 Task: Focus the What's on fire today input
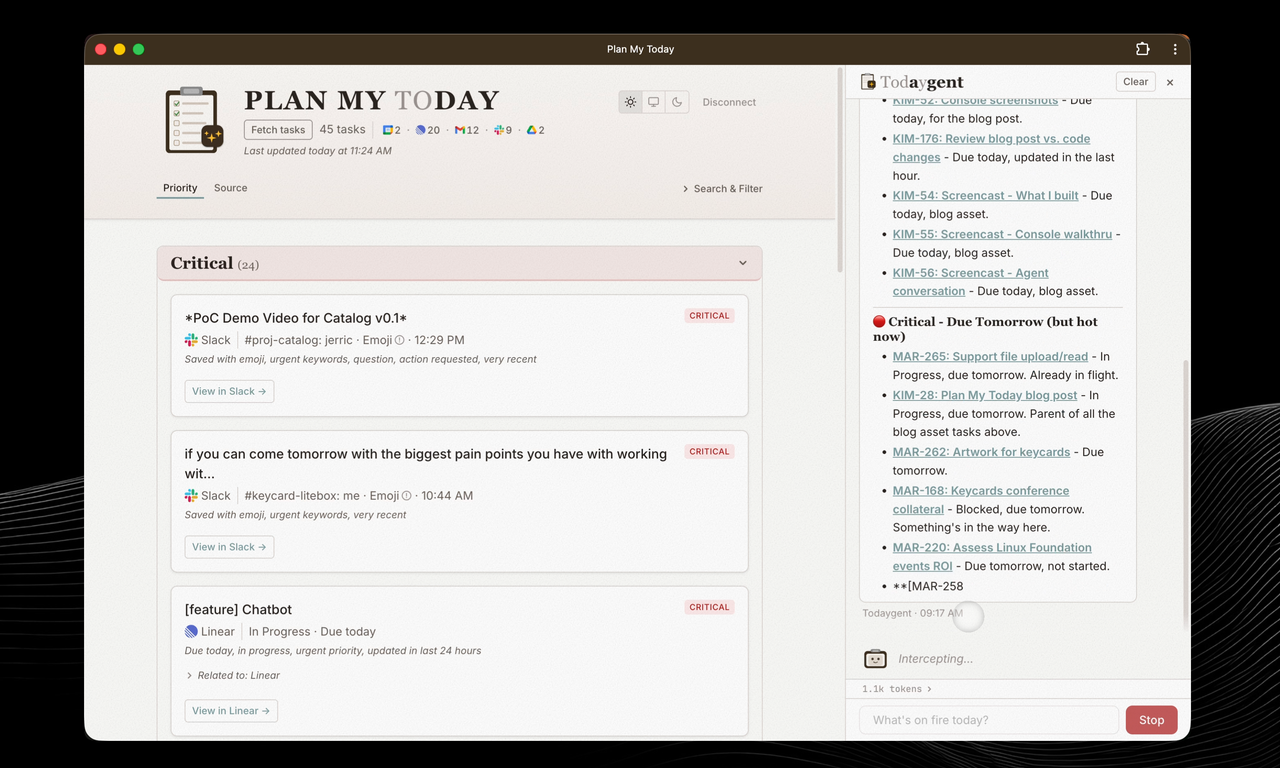point(988,720)
